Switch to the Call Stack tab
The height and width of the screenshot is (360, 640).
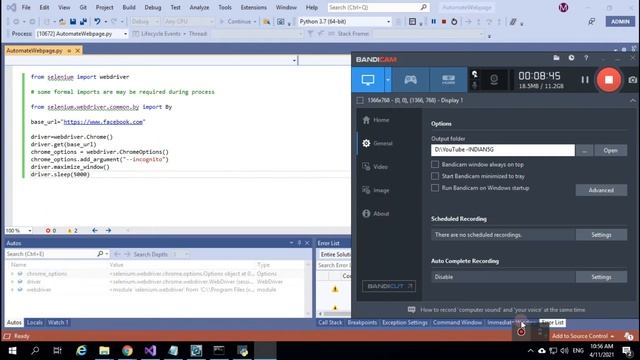point(330,322)
